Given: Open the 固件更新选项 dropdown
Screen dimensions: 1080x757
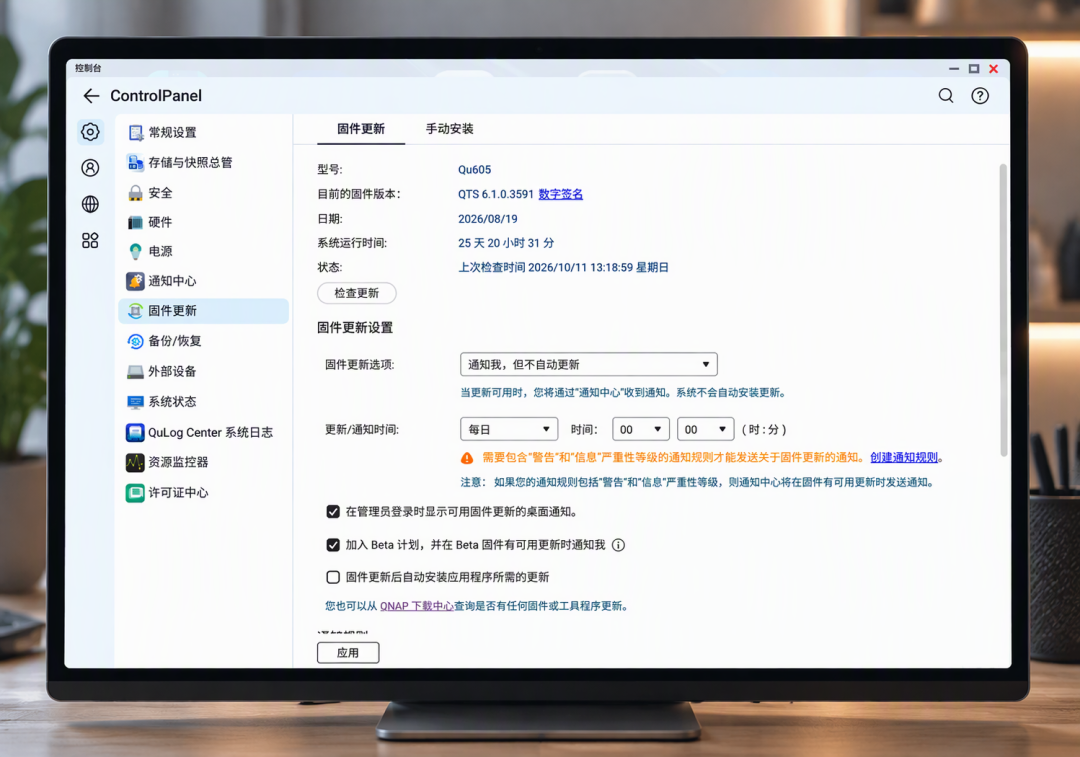Looking at the screenshot, I should [x=589, y=364].
